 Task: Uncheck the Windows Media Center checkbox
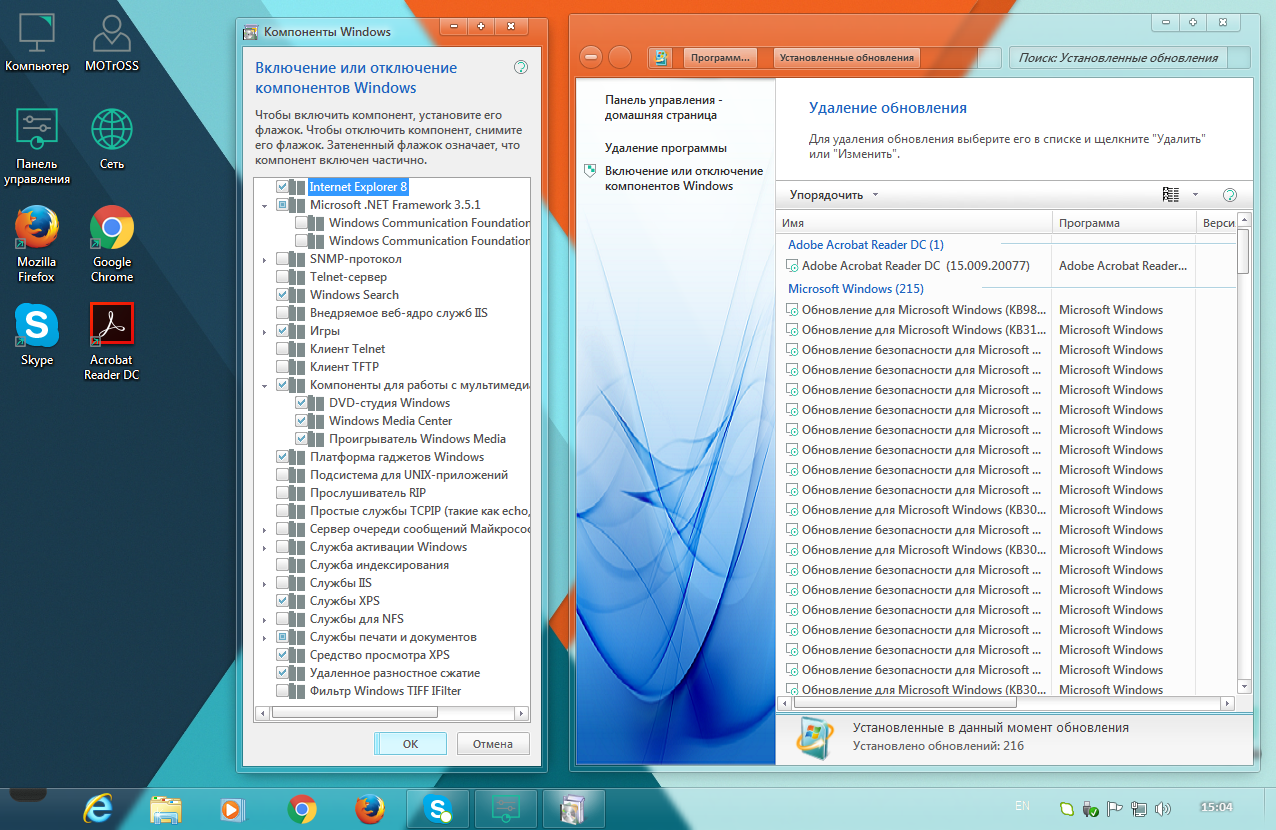coord(301,421)
